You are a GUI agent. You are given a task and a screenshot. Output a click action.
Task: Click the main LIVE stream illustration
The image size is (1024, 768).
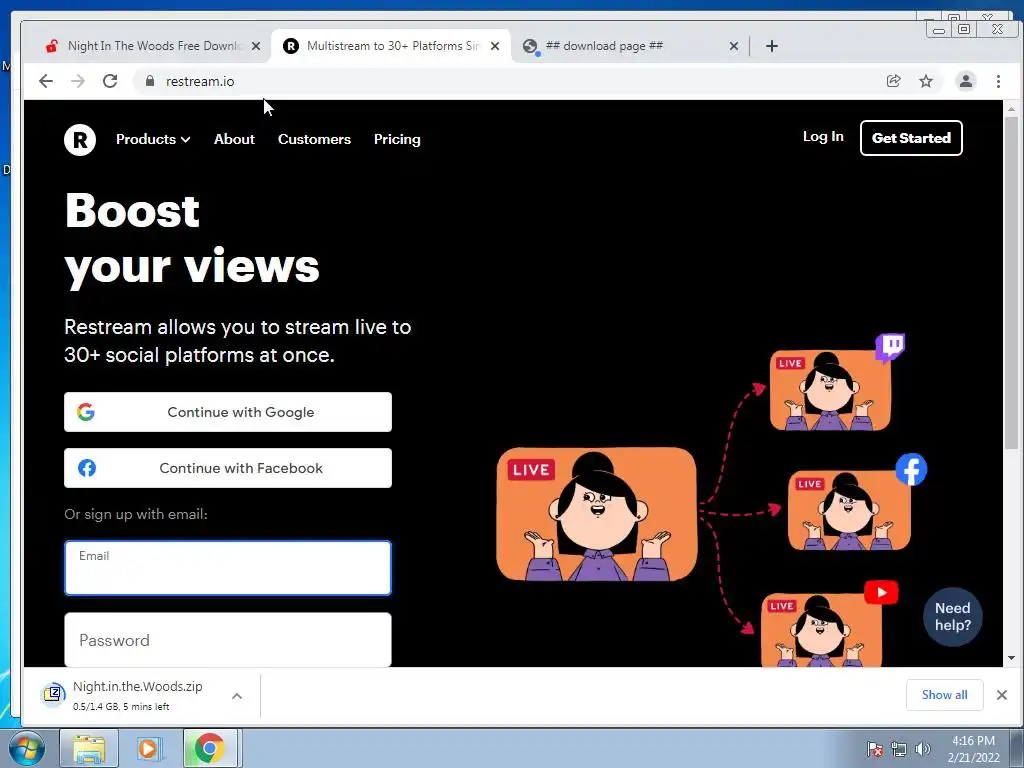[596, 515]
